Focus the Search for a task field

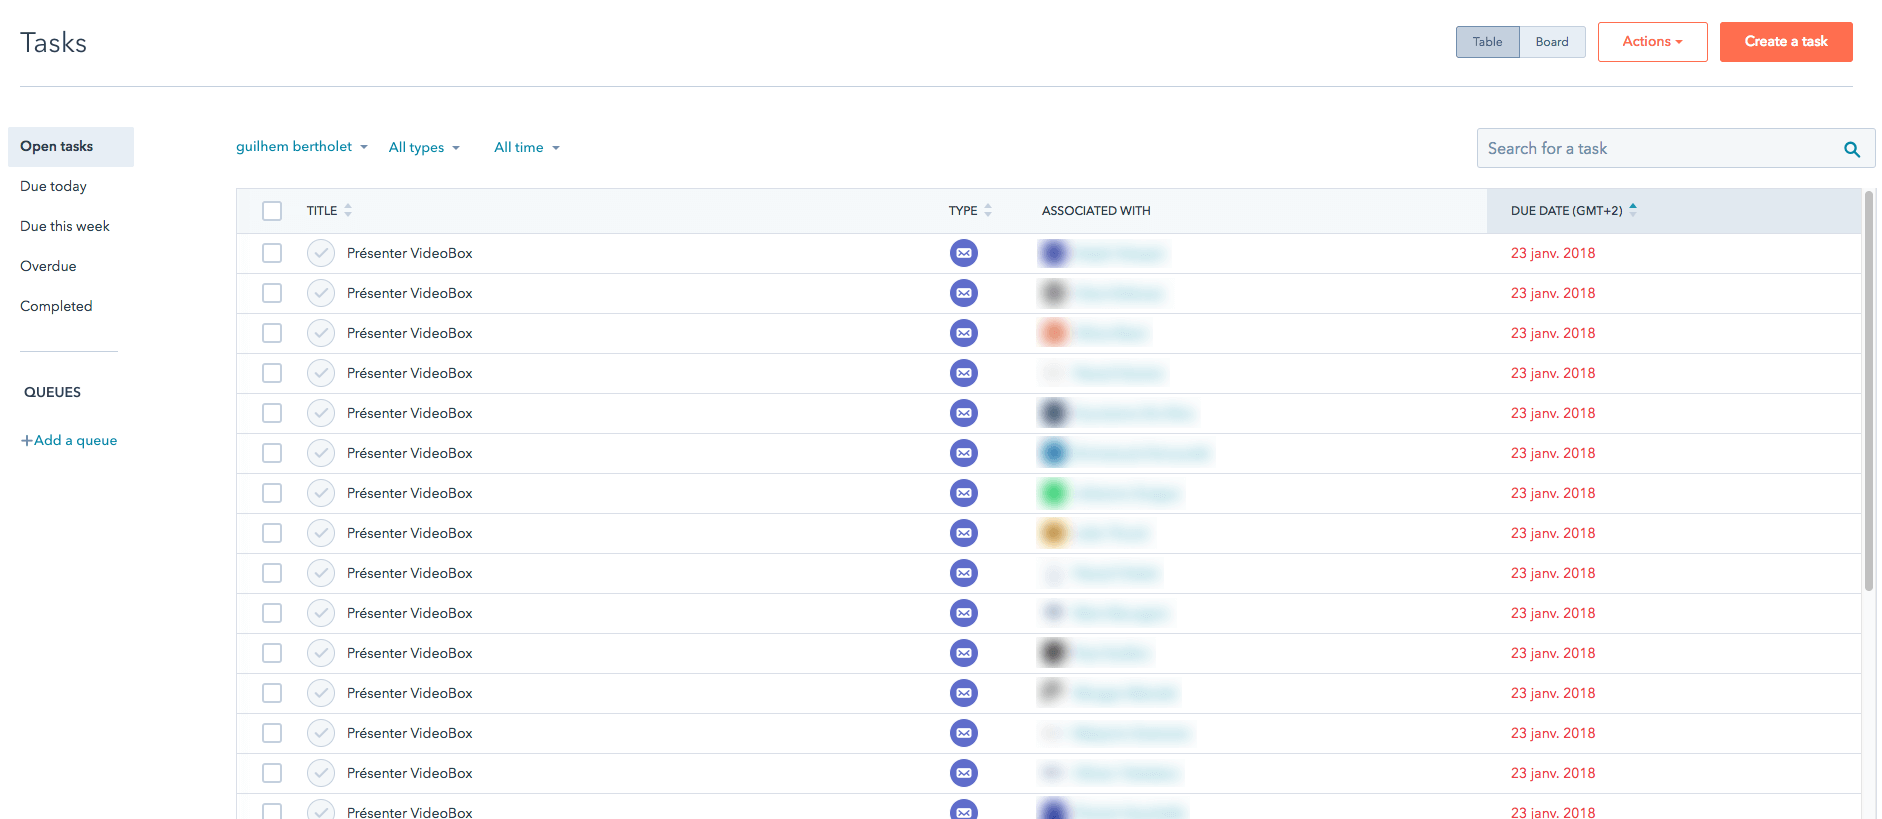(x=1676, y=148)
